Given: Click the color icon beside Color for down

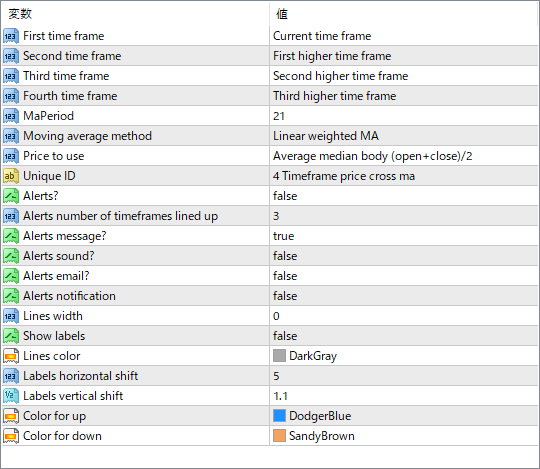Looking at the screenshot, I should pos(11,436).
